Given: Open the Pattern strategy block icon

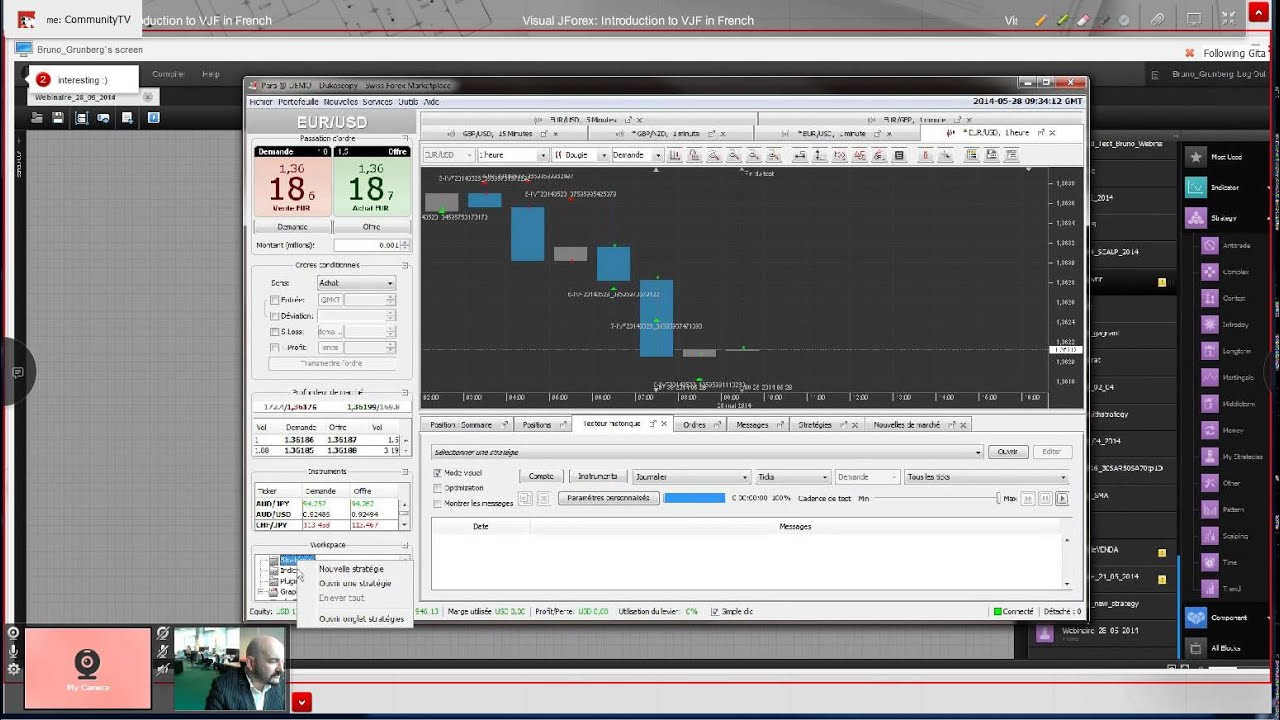Looking at the screenshot, I should pyautogui.click(x=1210, y=509).
